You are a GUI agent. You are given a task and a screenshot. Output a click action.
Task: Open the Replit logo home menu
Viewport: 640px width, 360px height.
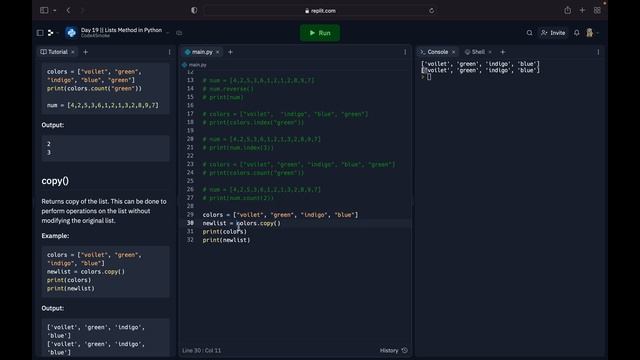51,33
